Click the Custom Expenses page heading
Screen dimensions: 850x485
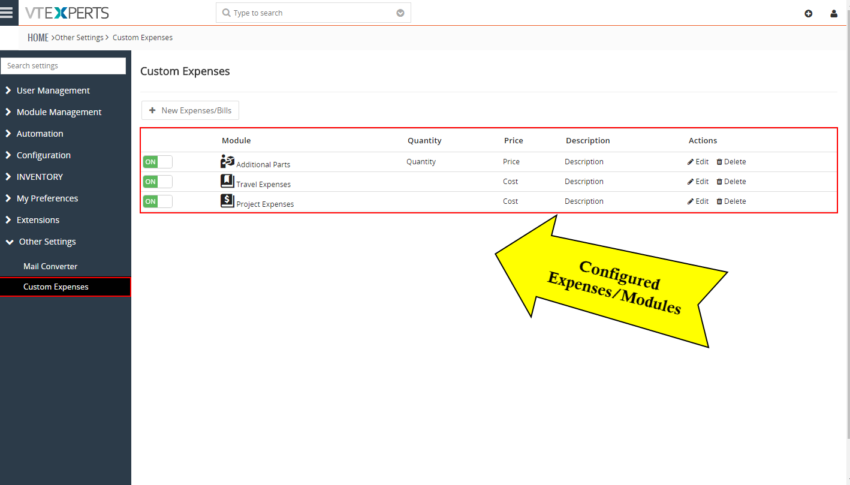pos(185,71)
